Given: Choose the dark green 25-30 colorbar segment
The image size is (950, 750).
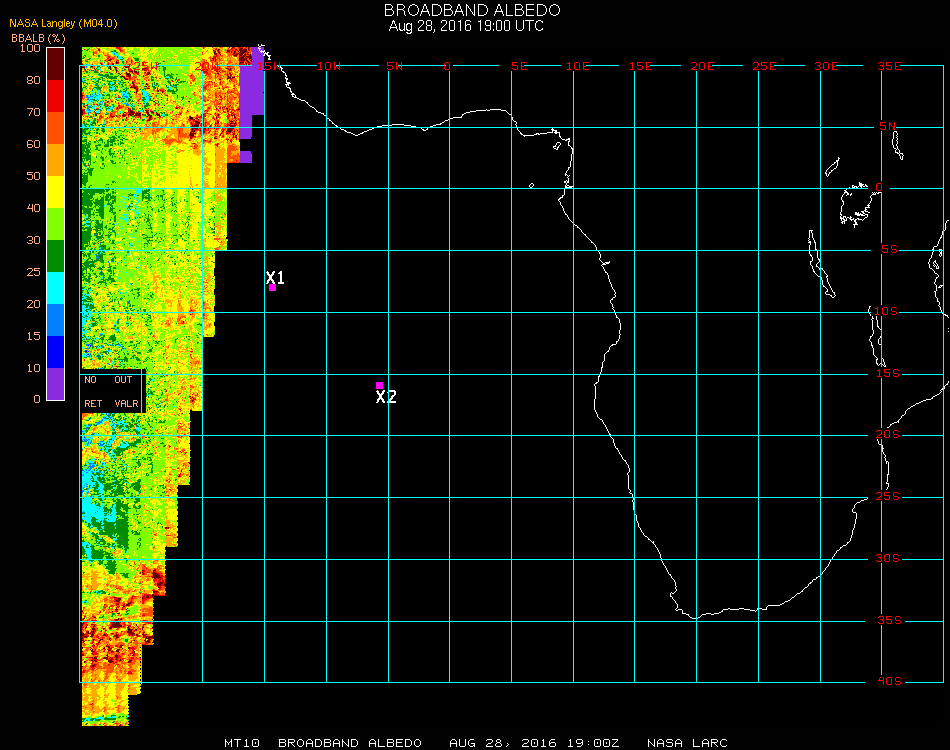Looking at the screenshot, I should point(56,256).
